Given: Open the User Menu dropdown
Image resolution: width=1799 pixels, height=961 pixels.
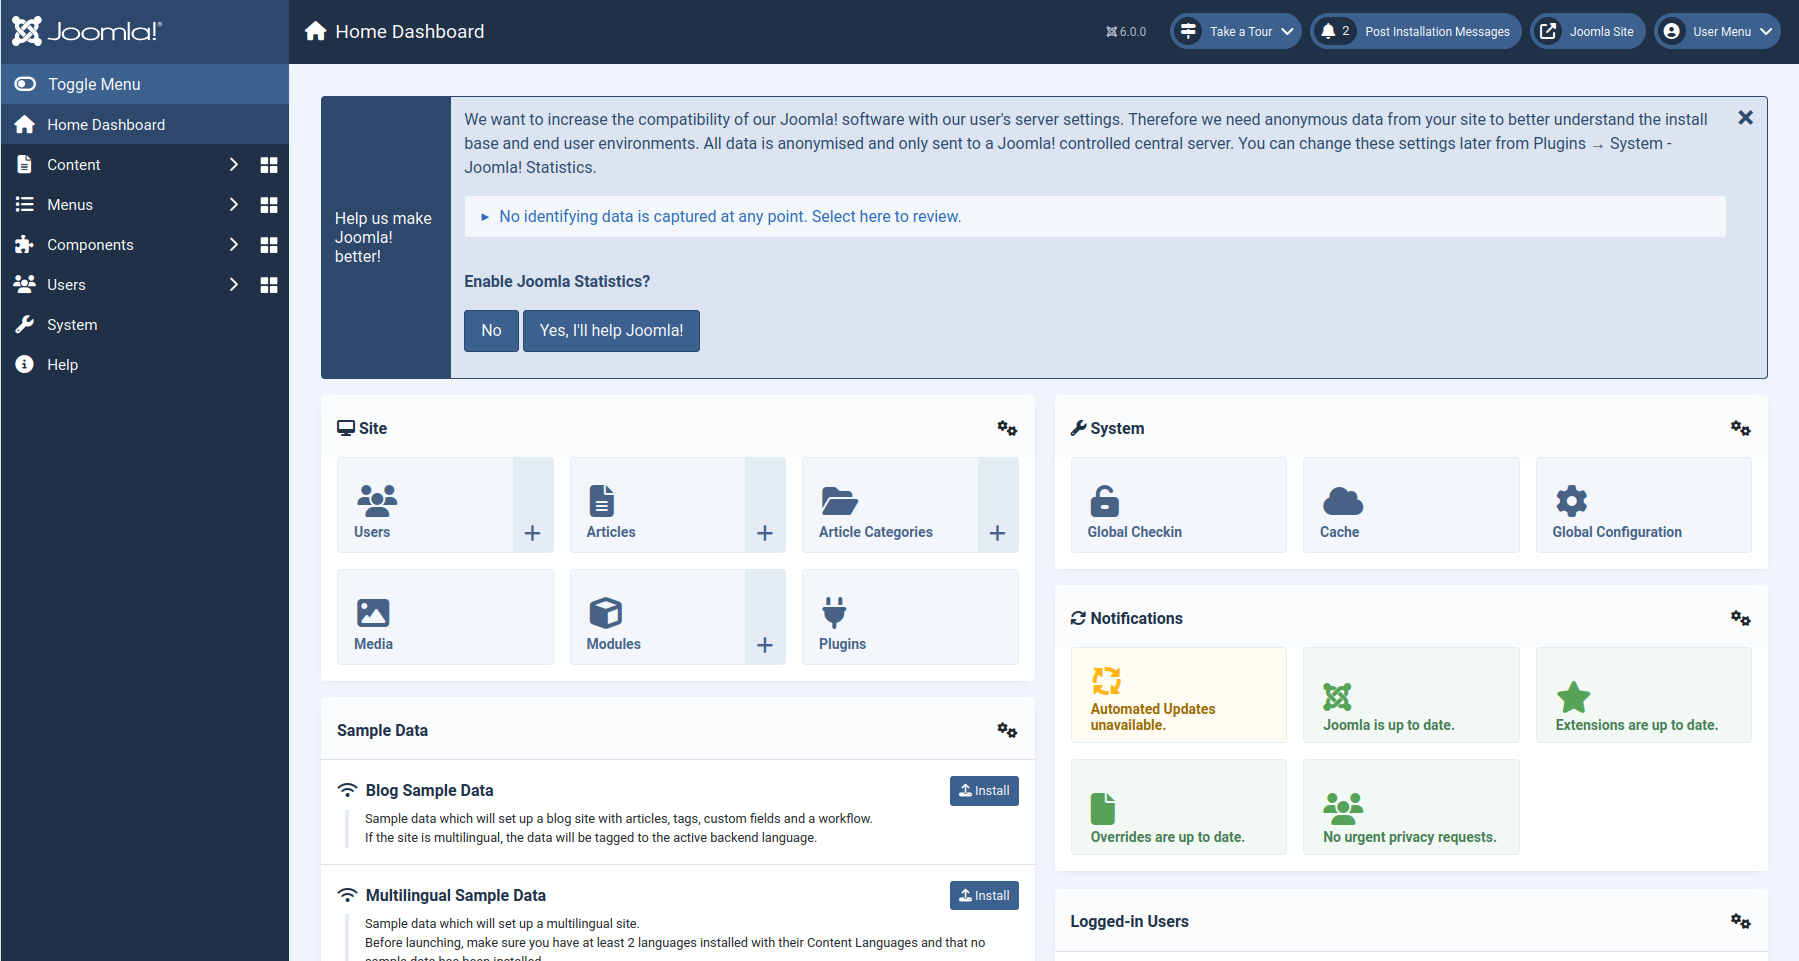Looking at the screenshot, I should tap(1716, 31).
